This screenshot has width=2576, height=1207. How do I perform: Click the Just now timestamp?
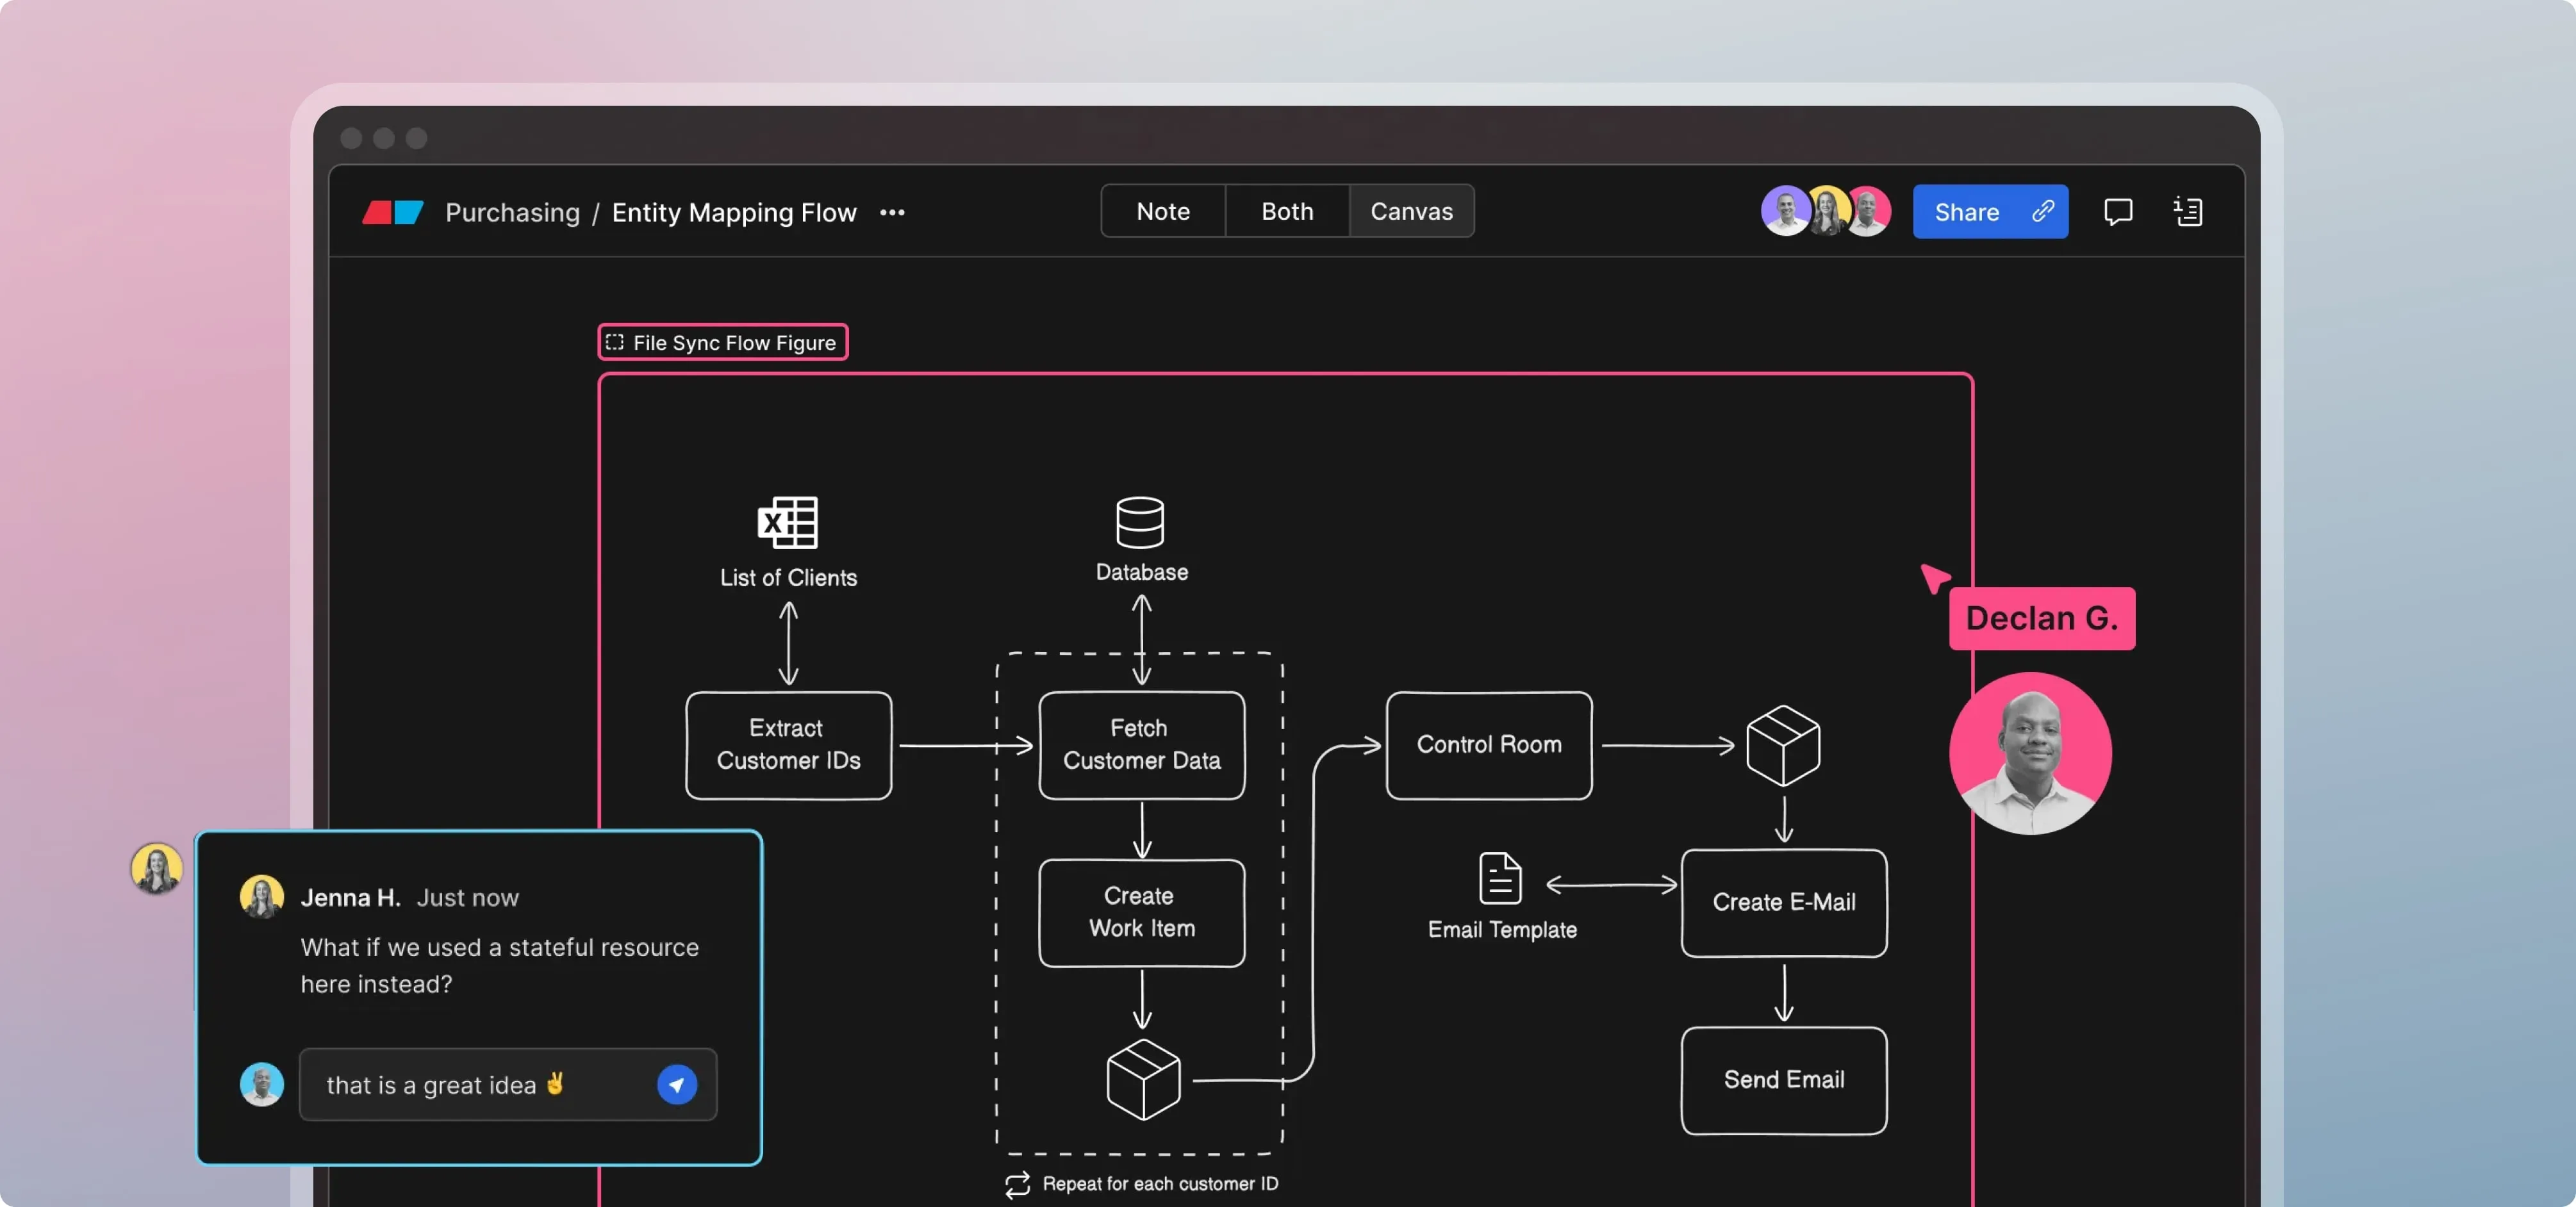[467, 898]
